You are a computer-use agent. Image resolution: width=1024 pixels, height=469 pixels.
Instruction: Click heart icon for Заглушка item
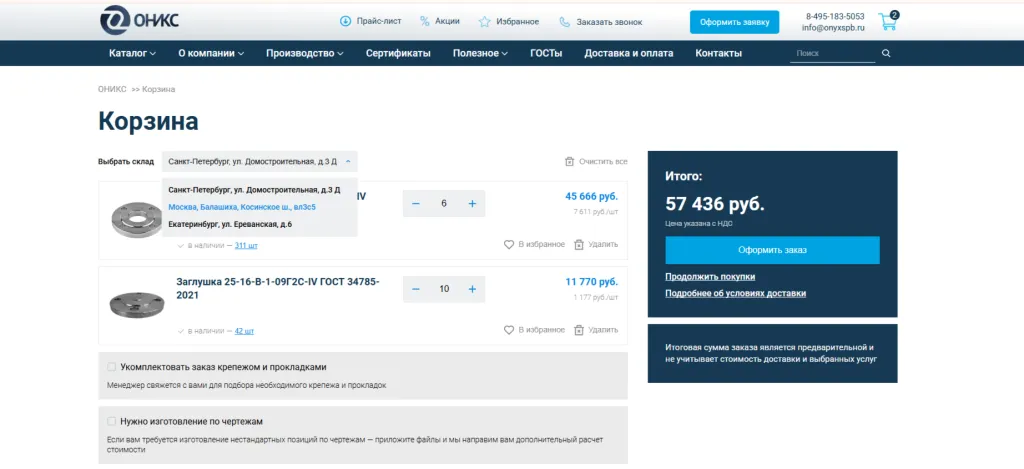(x=509, y=329)
